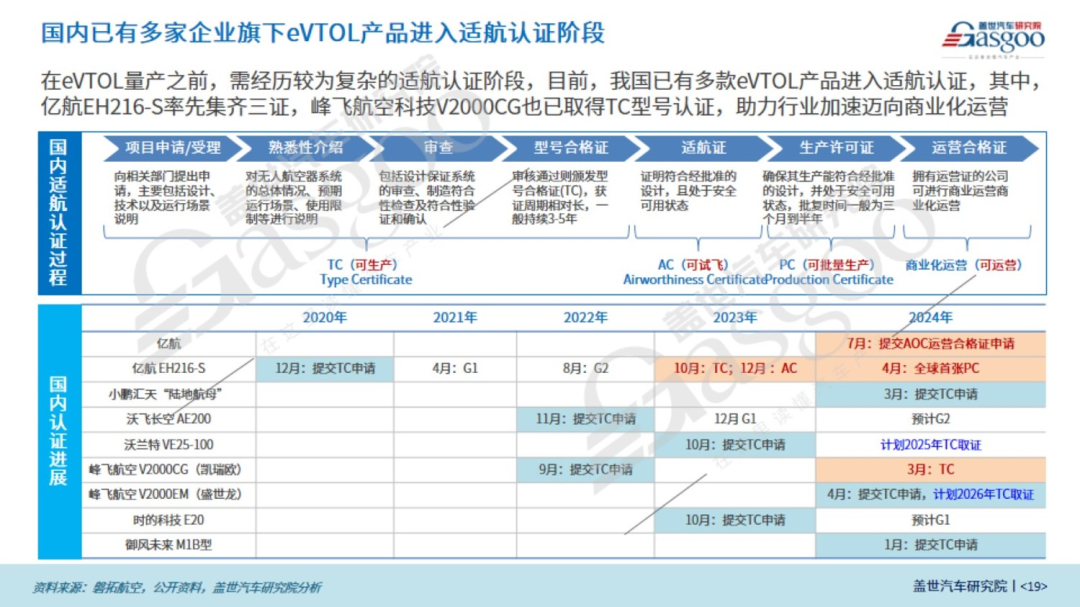
Task: Click the intro paragraph starting 在eVTOL量产之前
Action: 540,94
